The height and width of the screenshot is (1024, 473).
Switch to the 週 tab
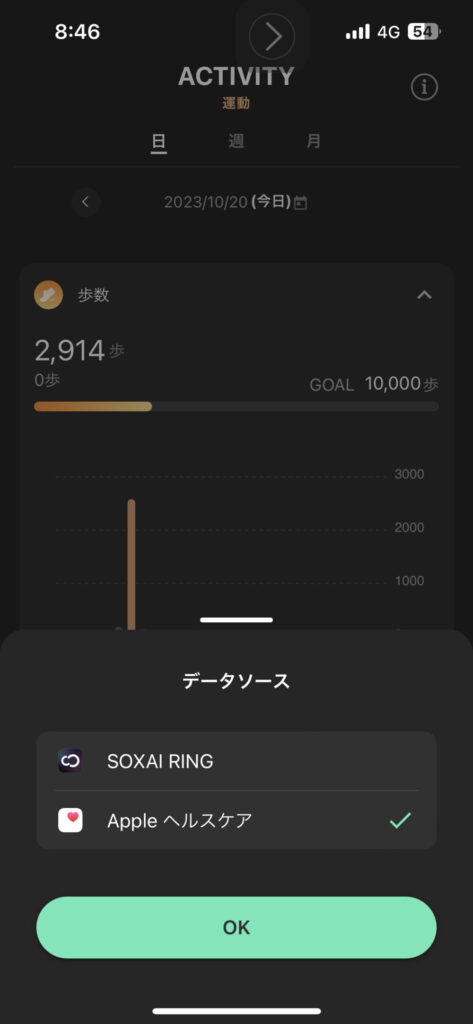[236, 140]
